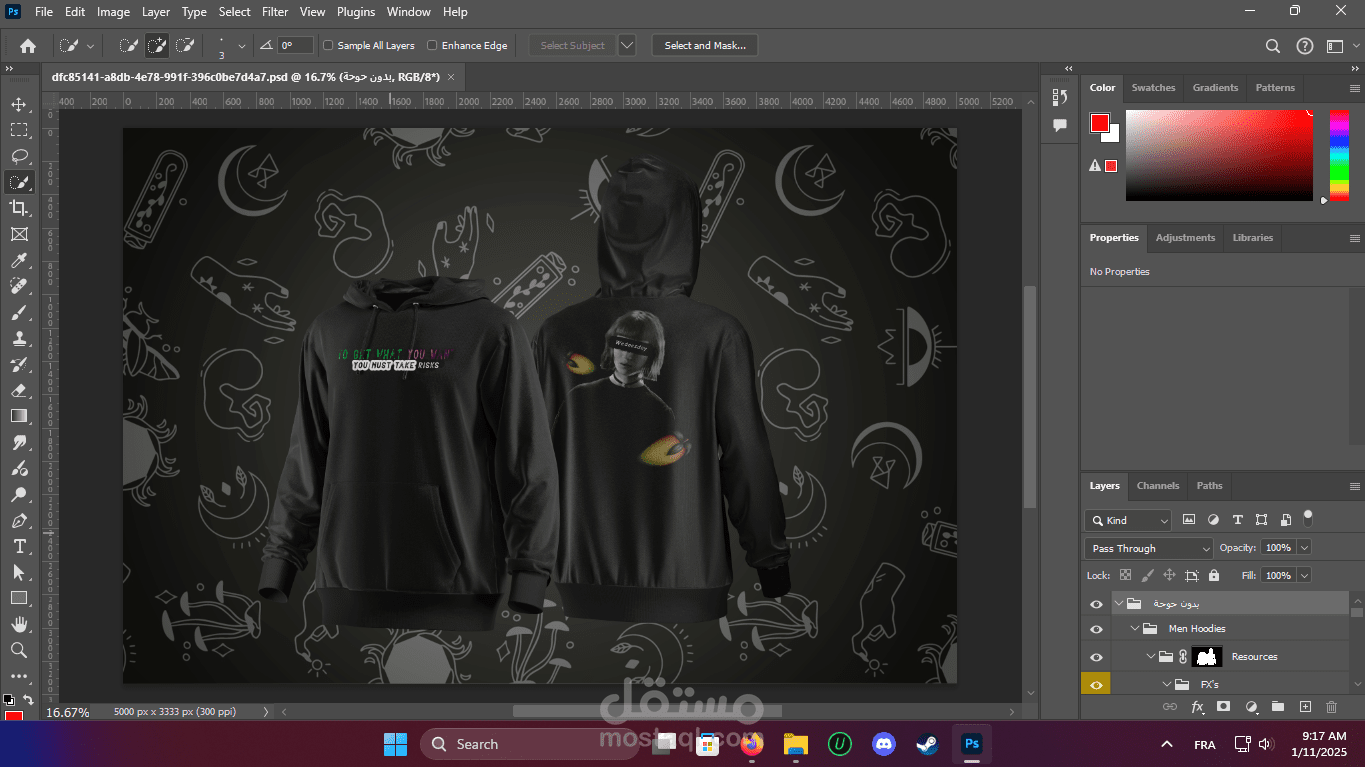This screenshot has width=1365, height=767.
Task: Select the Crop tool
Action: (x=19, y=208)
